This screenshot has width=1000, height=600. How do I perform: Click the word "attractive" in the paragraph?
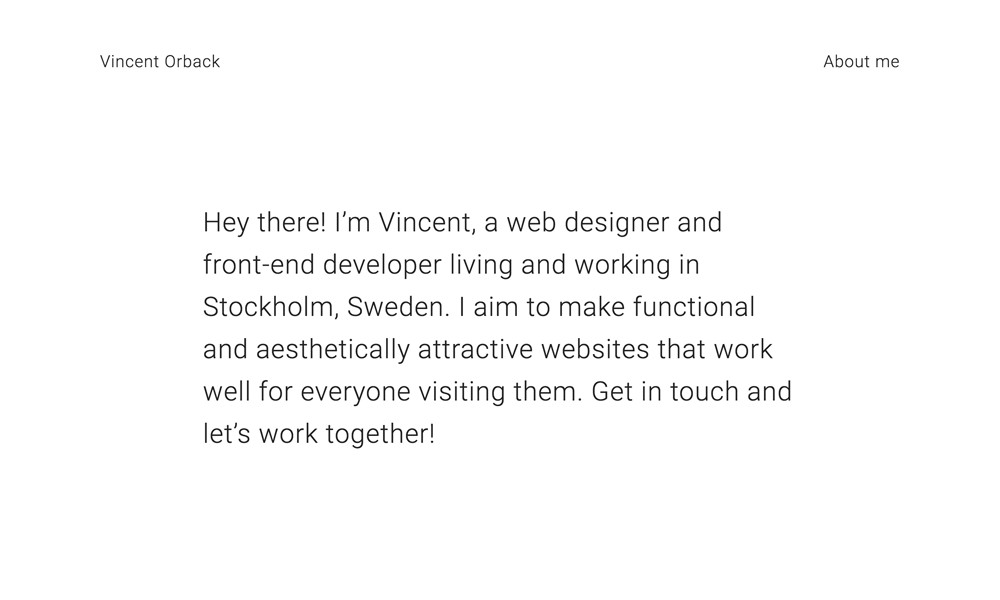475,350
